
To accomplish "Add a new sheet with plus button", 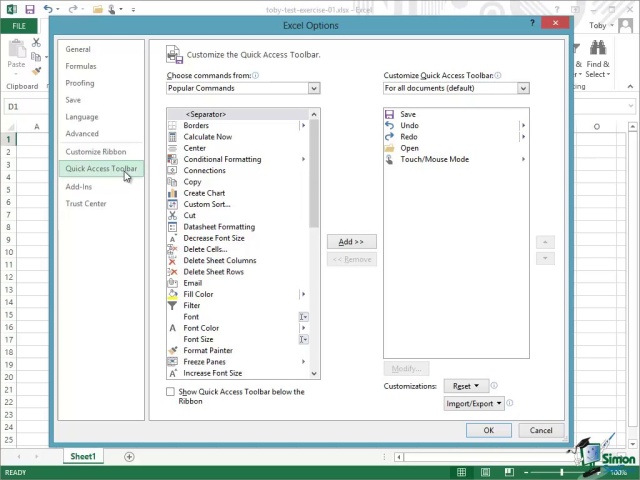I will (129, 457).
